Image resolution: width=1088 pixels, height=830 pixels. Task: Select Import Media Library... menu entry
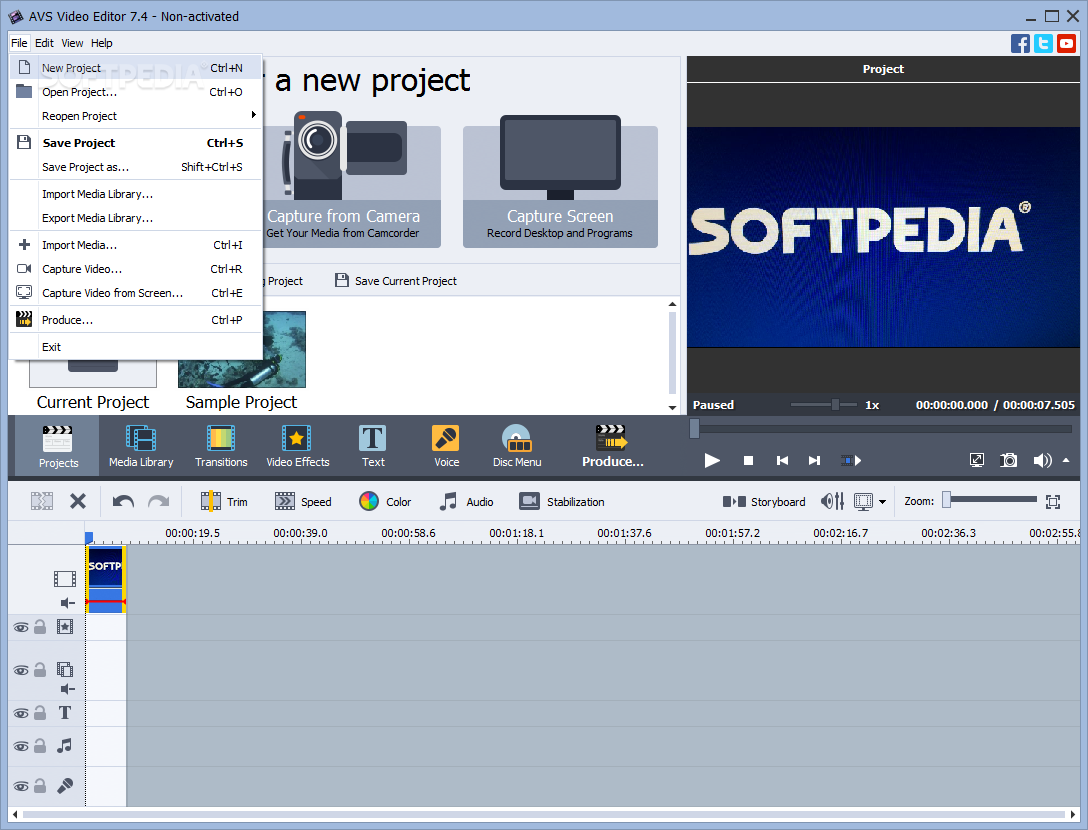(x=137, y=194)
